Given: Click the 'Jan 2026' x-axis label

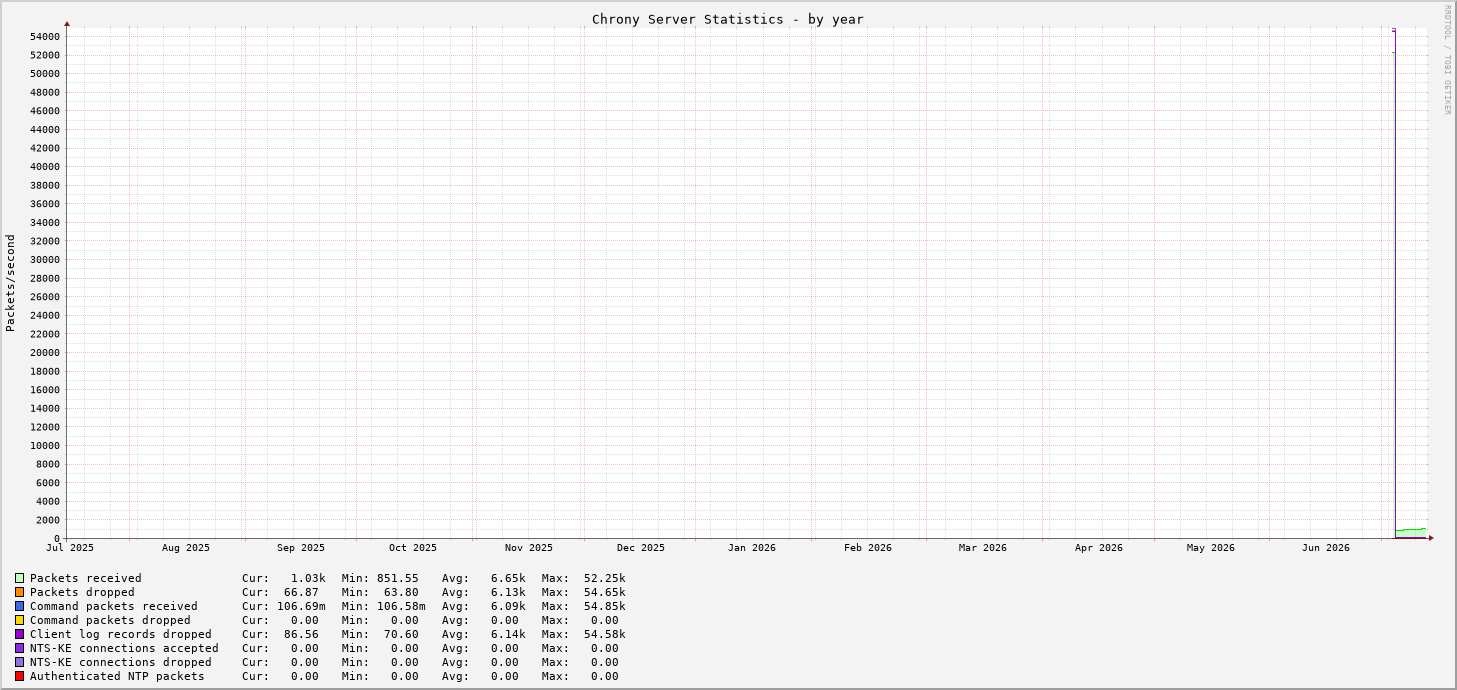Looking at the screenshot, I should click(x=752, y=548).
